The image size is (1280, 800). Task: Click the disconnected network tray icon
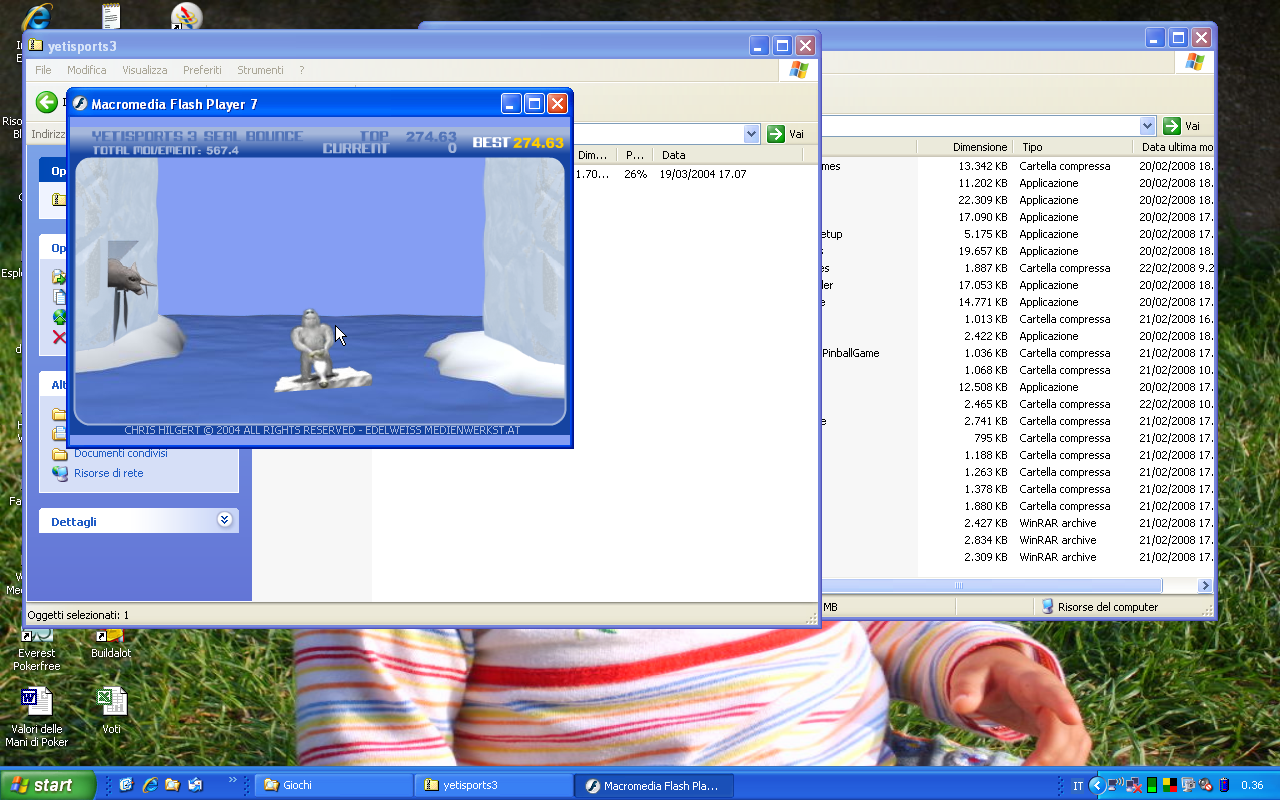pos(1135,785)
